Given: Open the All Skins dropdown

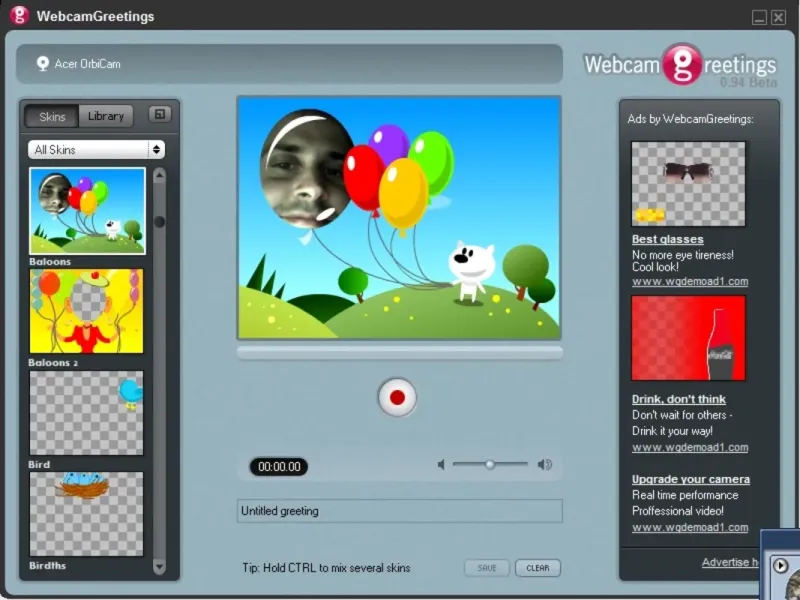Looking at the screenshot, I should (96, 149).
